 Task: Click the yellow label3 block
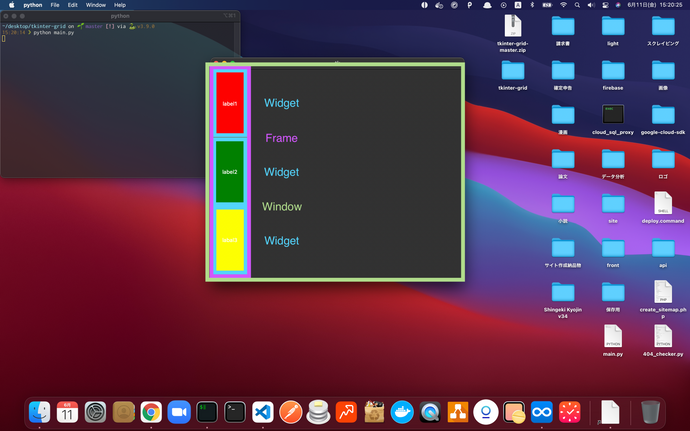coord(230,240)
